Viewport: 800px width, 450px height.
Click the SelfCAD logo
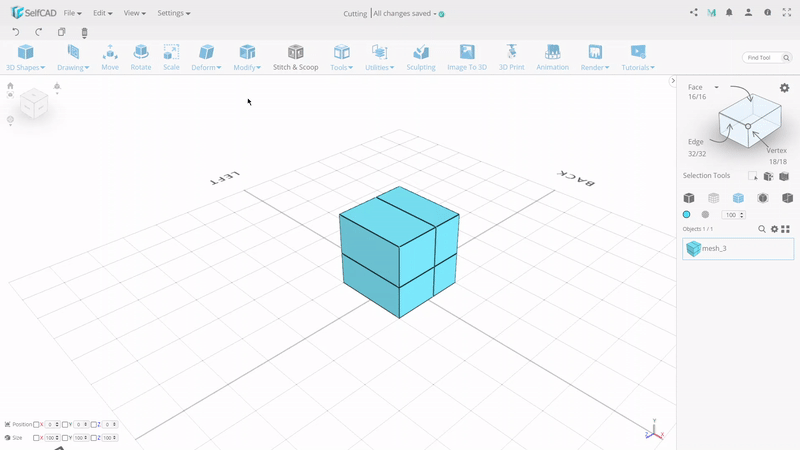[x=34, y=13]
